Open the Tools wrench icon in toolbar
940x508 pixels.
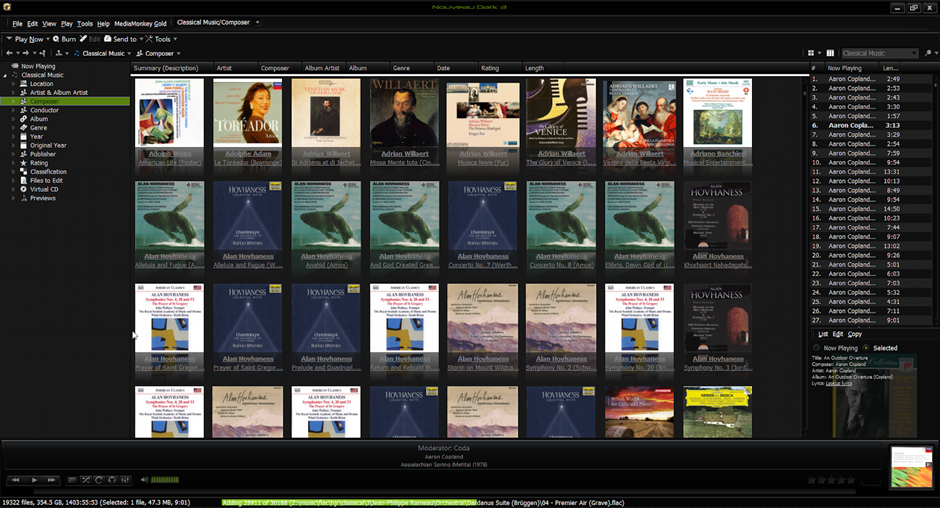pos(149,39)
